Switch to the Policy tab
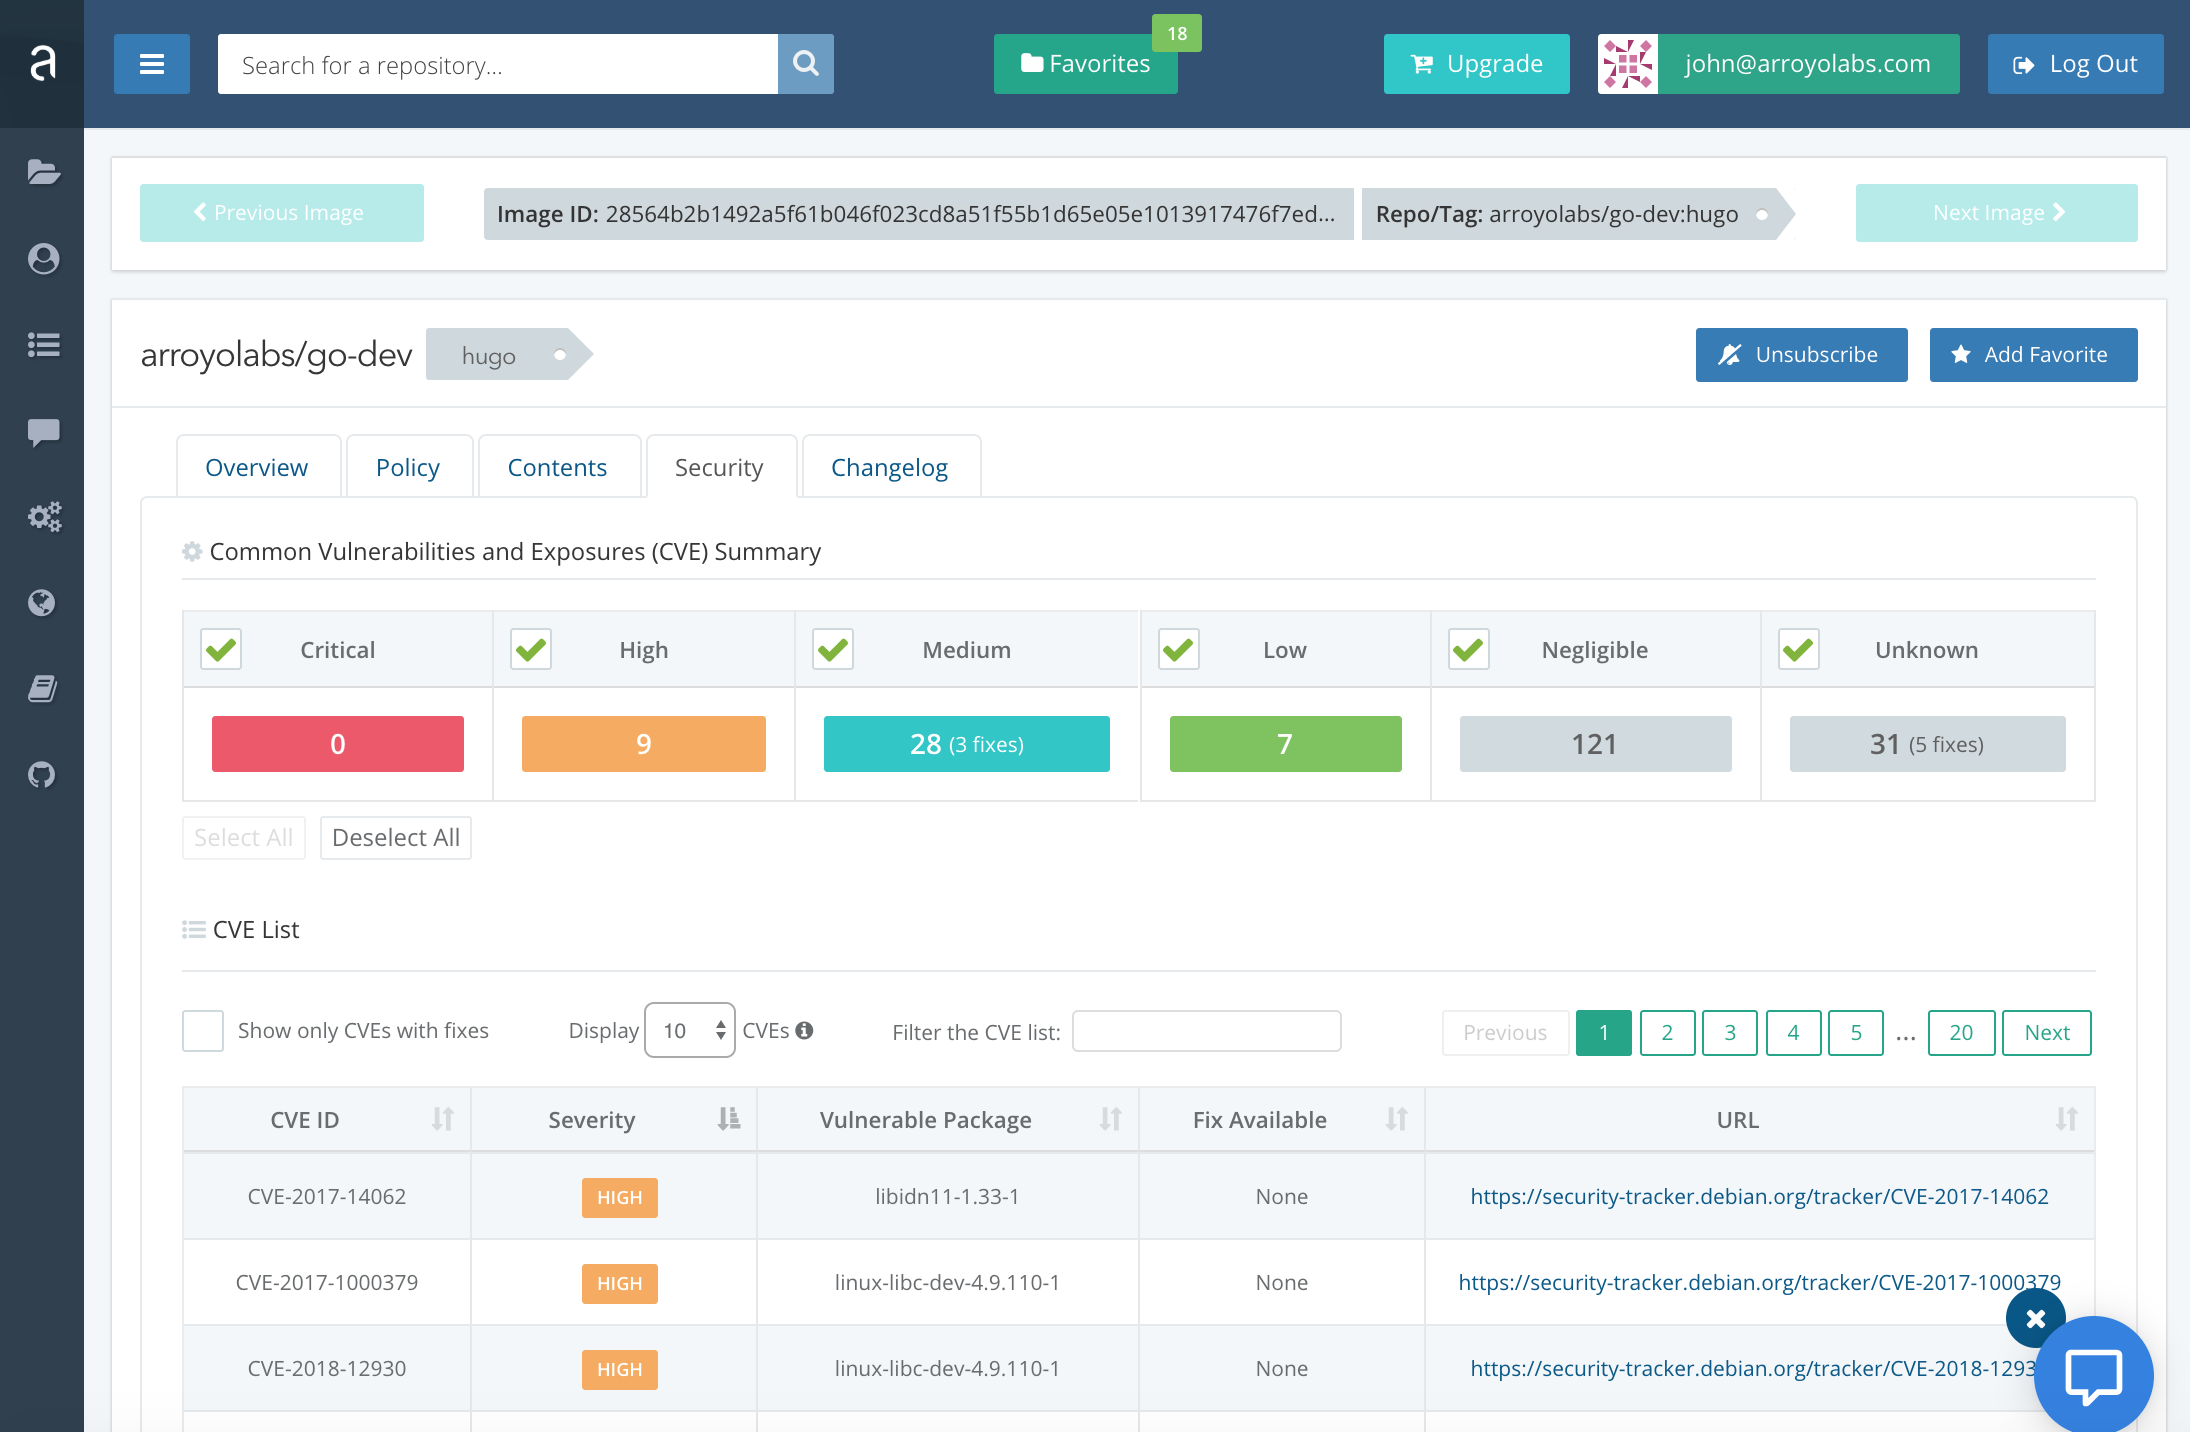 click(404, 465)
